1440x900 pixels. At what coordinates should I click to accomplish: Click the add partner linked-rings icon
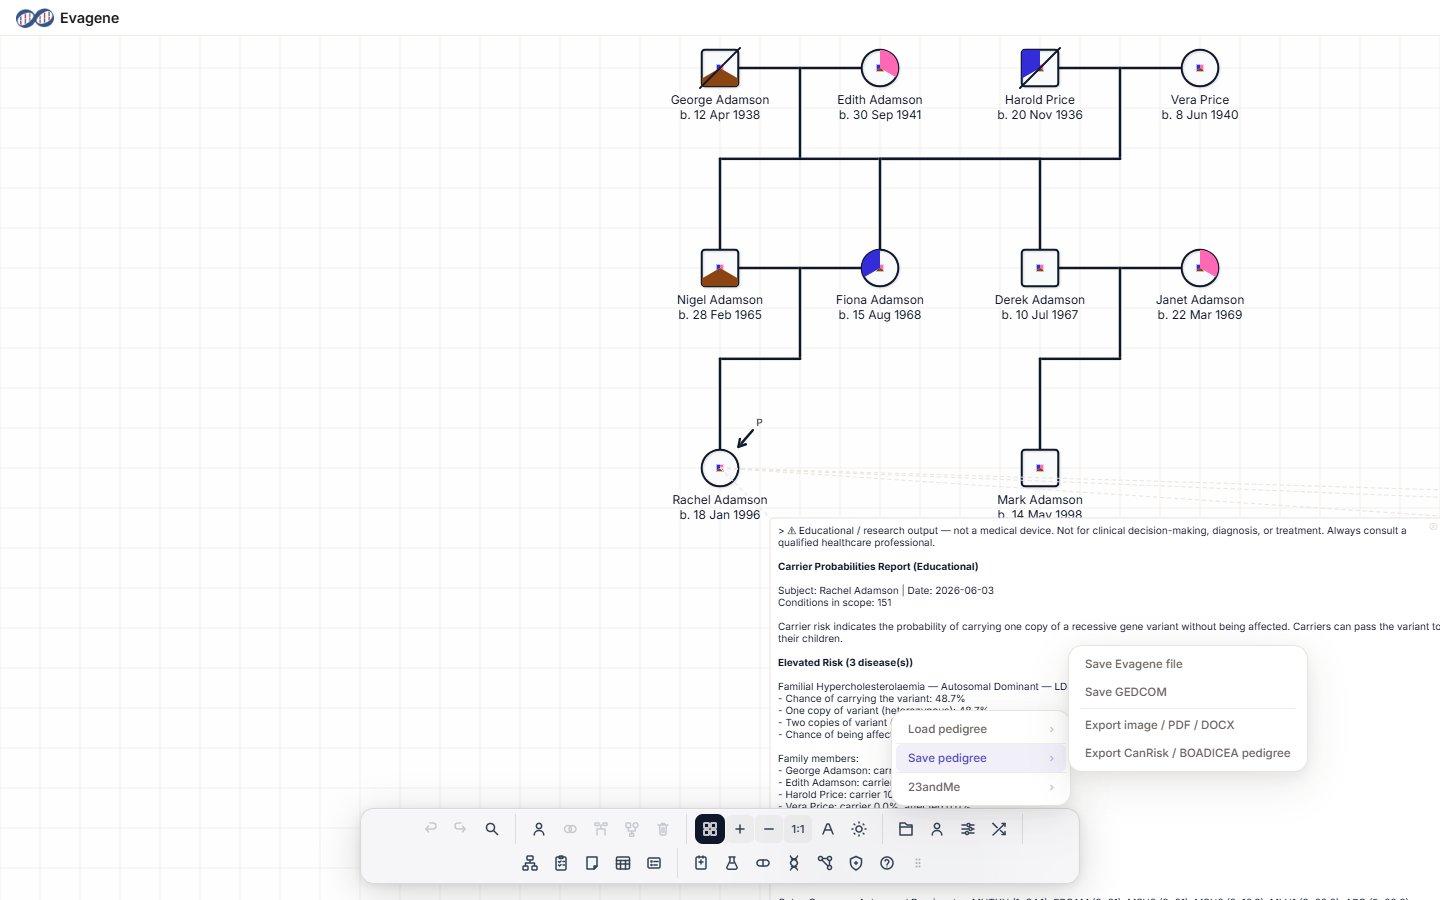pyautogui.click(x=570, y=829)
